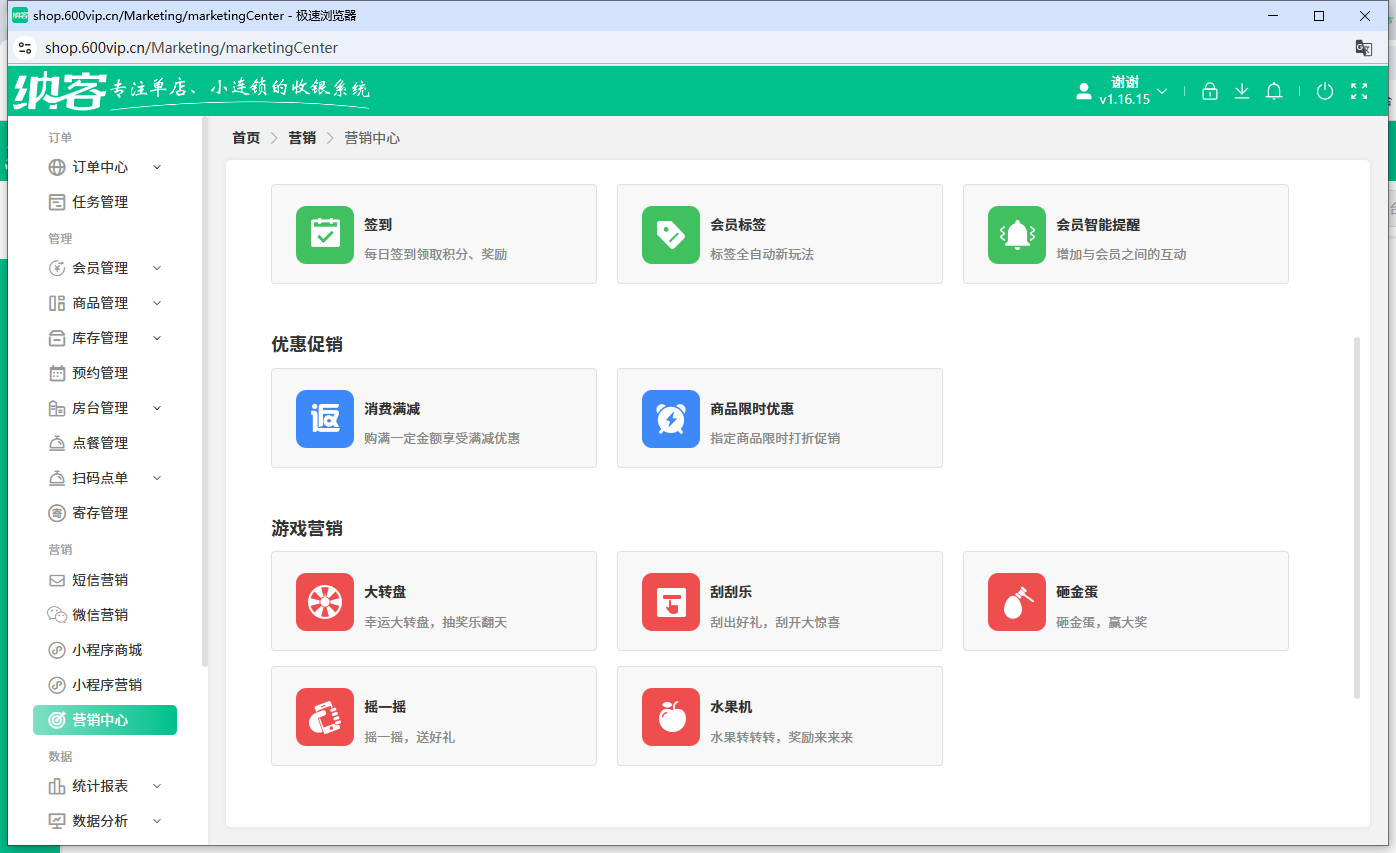Expand the 统计报表 sidebar section
The image size is (1396, 853).
pyautogui.click(x=104, y=786)
